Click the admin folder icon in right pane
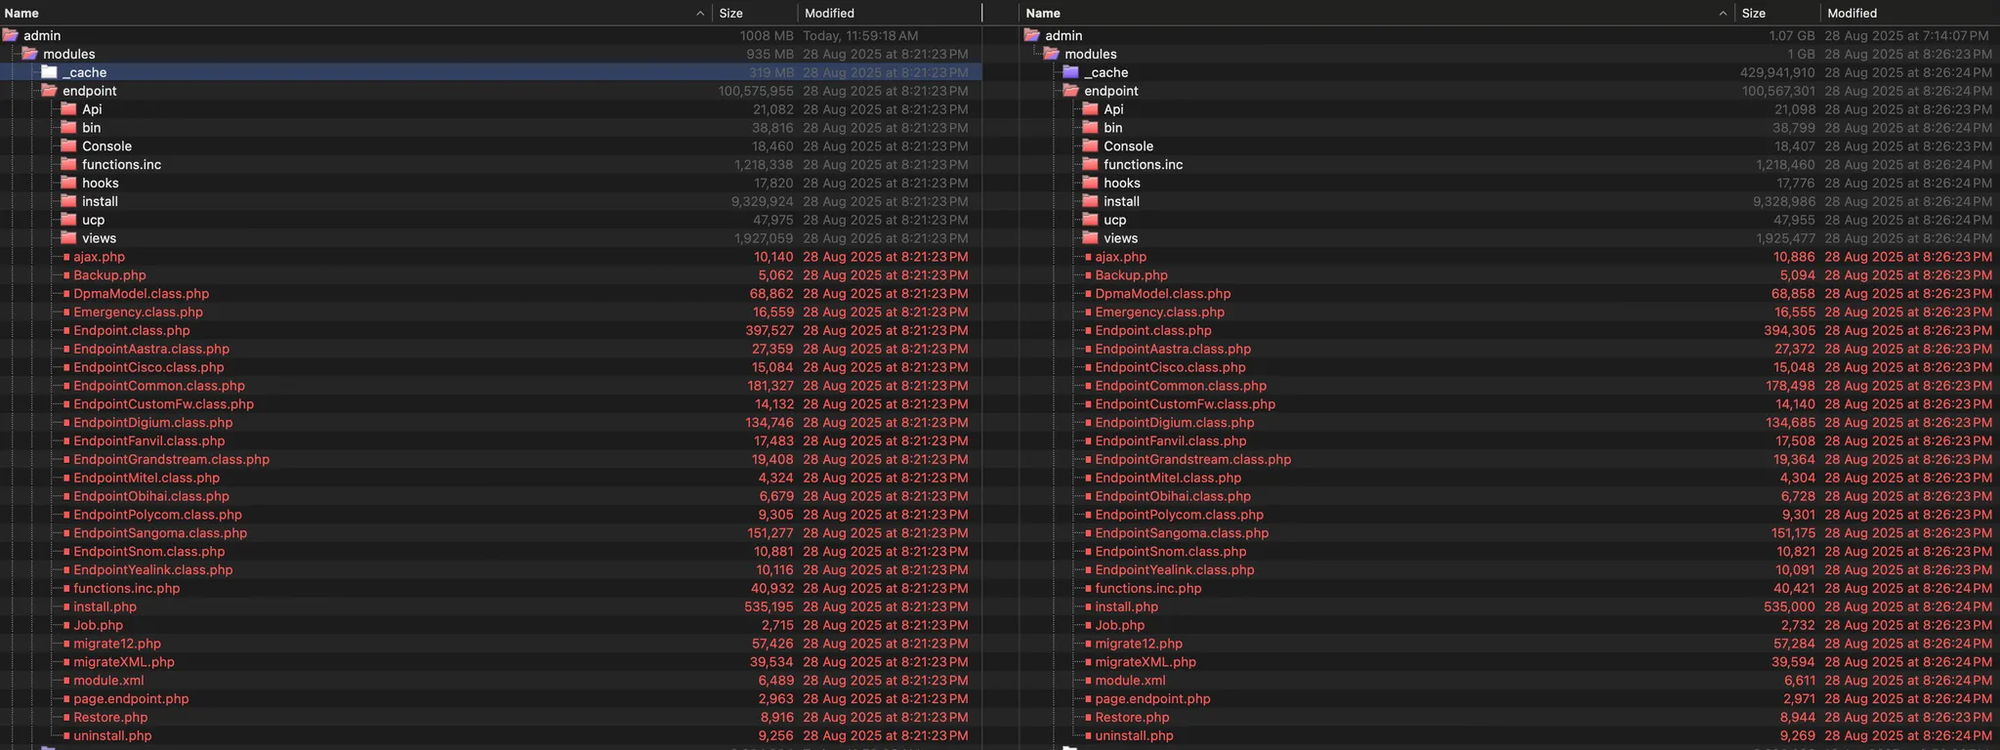 tap(1032, 35)
